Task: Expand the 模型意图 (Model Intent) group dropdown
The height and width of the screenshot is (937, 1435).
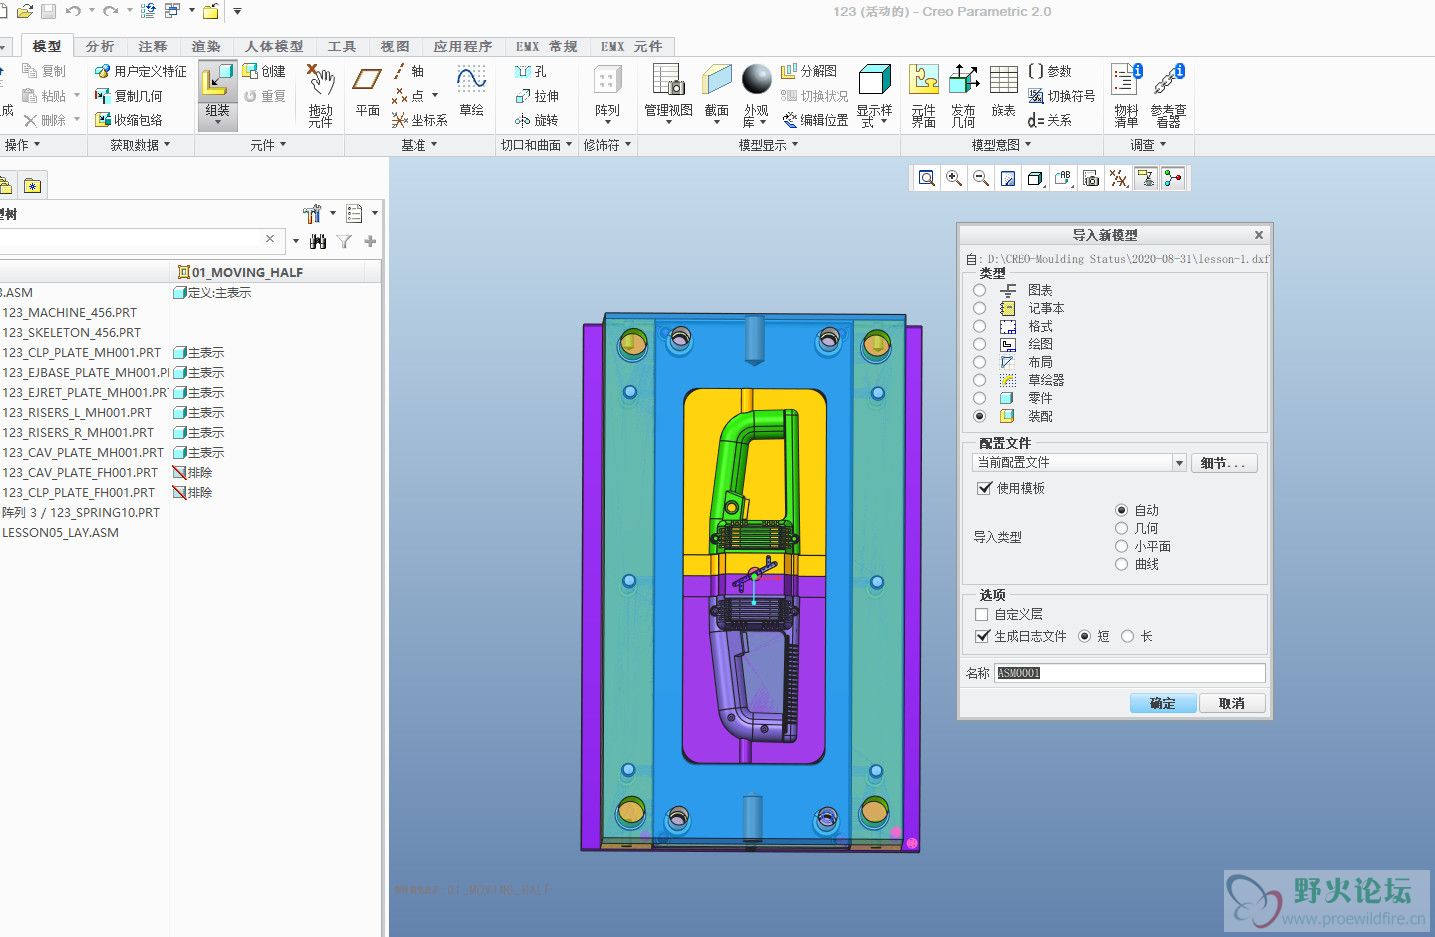Action: click(1001, 145)
